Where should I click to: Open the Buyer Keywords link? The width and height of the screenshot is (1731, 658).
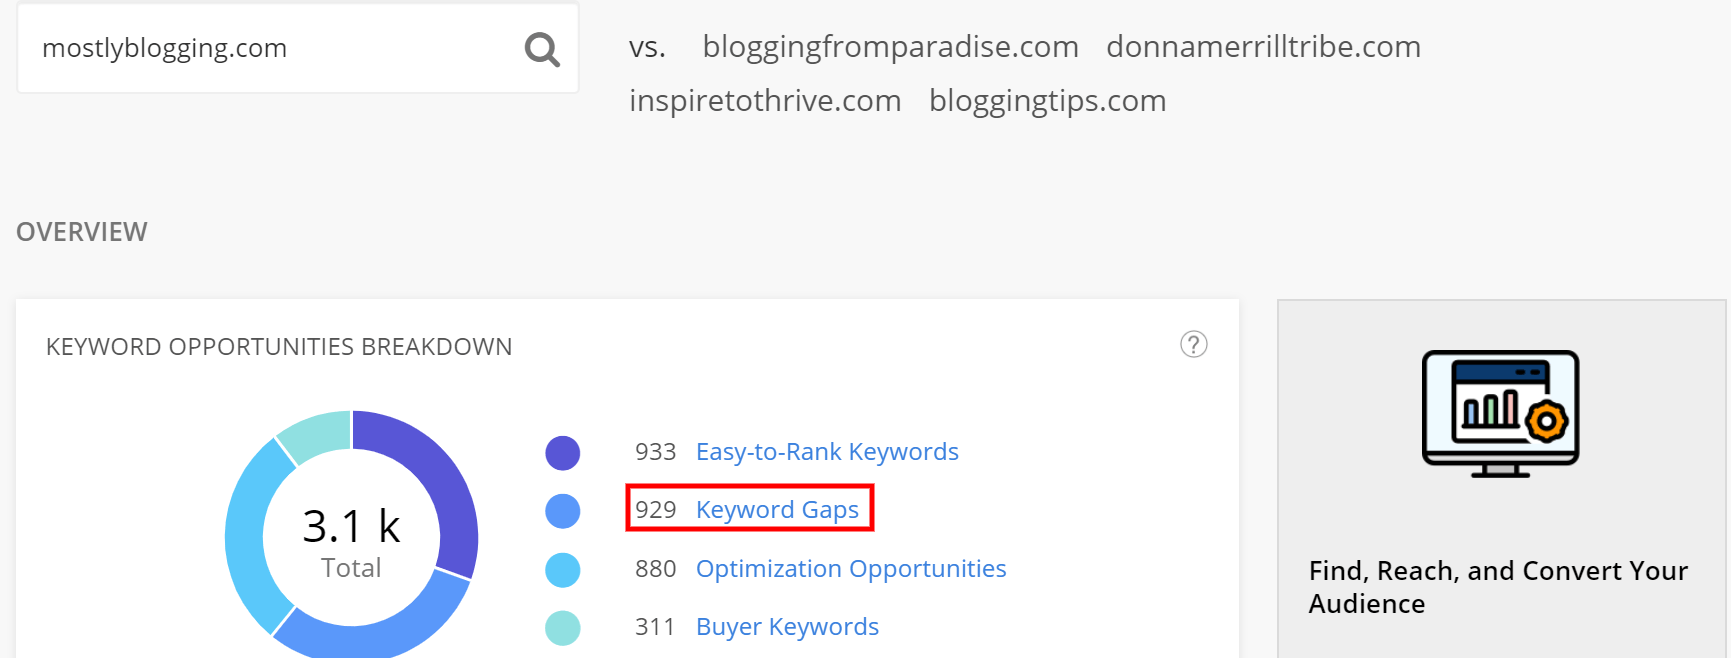(x=787, y=627)
